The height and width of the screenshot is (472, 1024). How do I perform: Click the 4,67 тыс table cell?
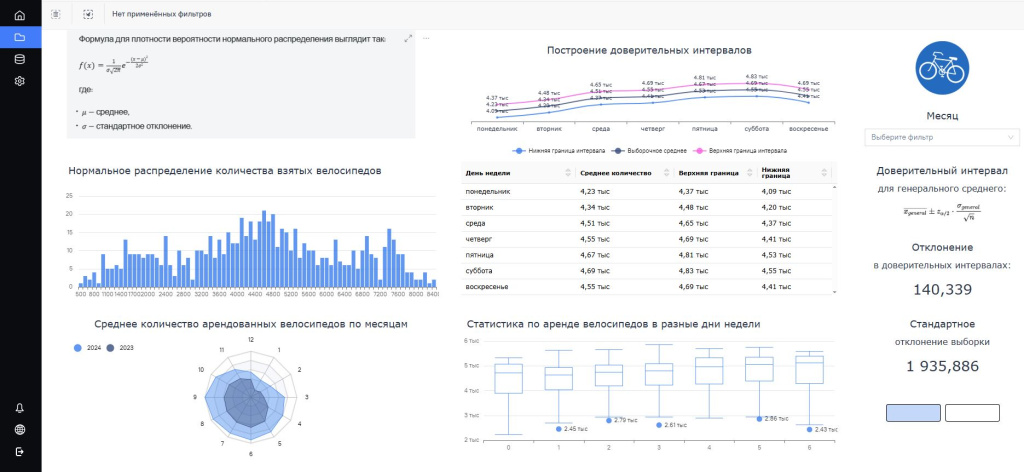[x=594, y=255]
